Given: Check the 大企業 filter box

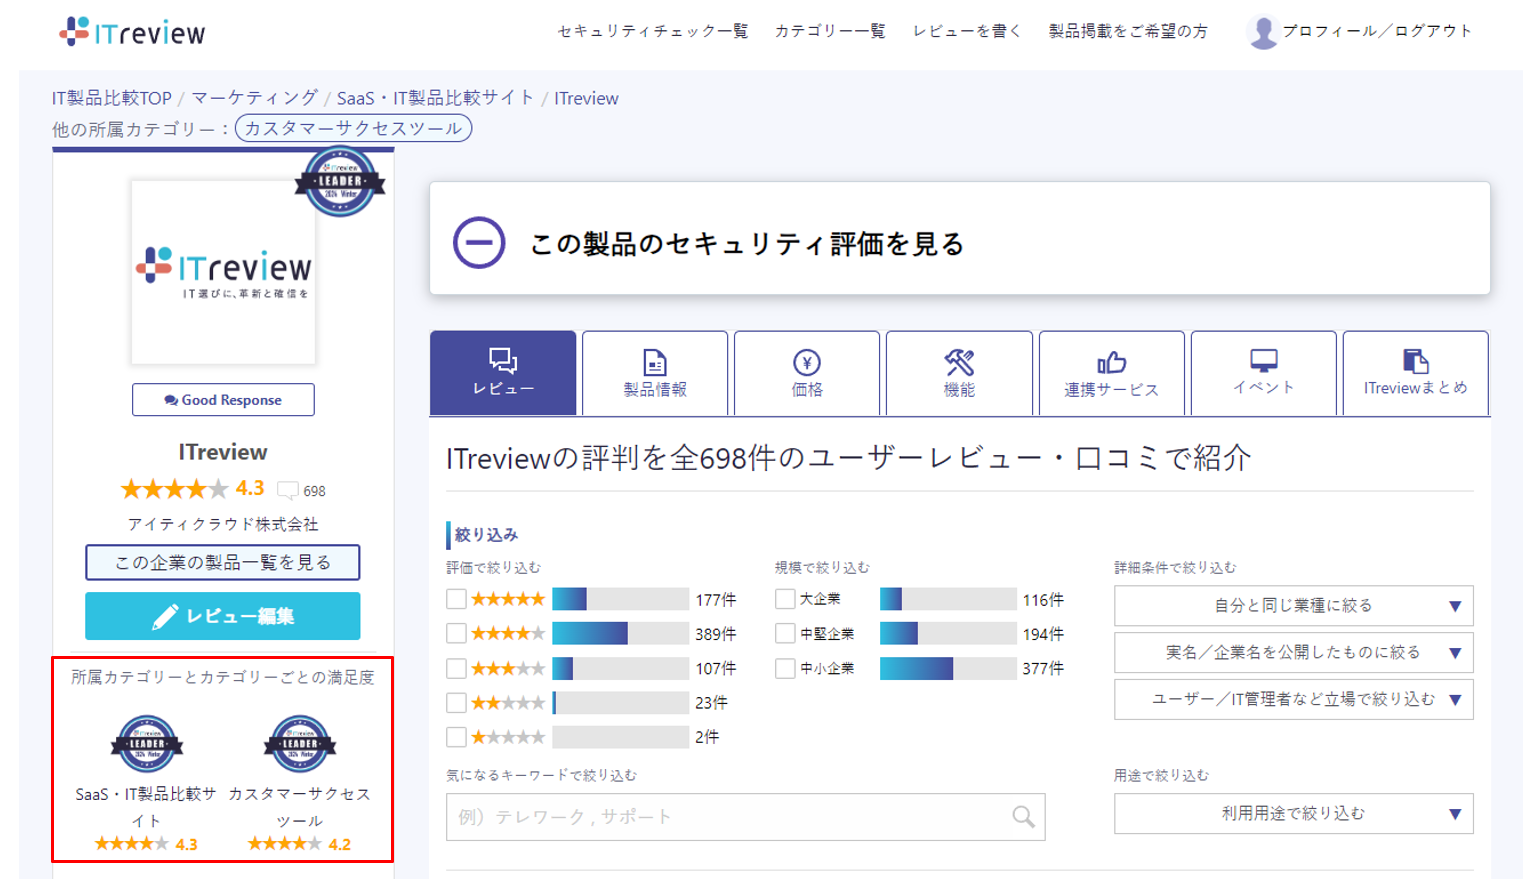Looking at the screenshot, I should click(x=786, y=598).
